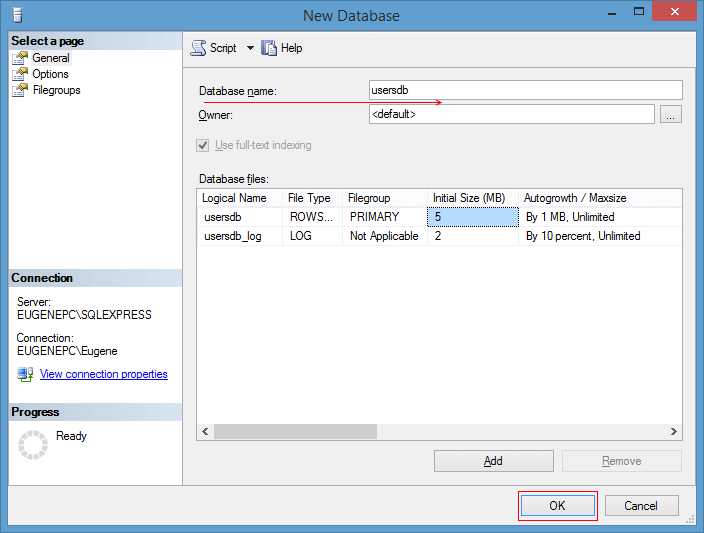Expand the Script dropdown arrow
Screen dimensions: 704x533
point(250,48)
